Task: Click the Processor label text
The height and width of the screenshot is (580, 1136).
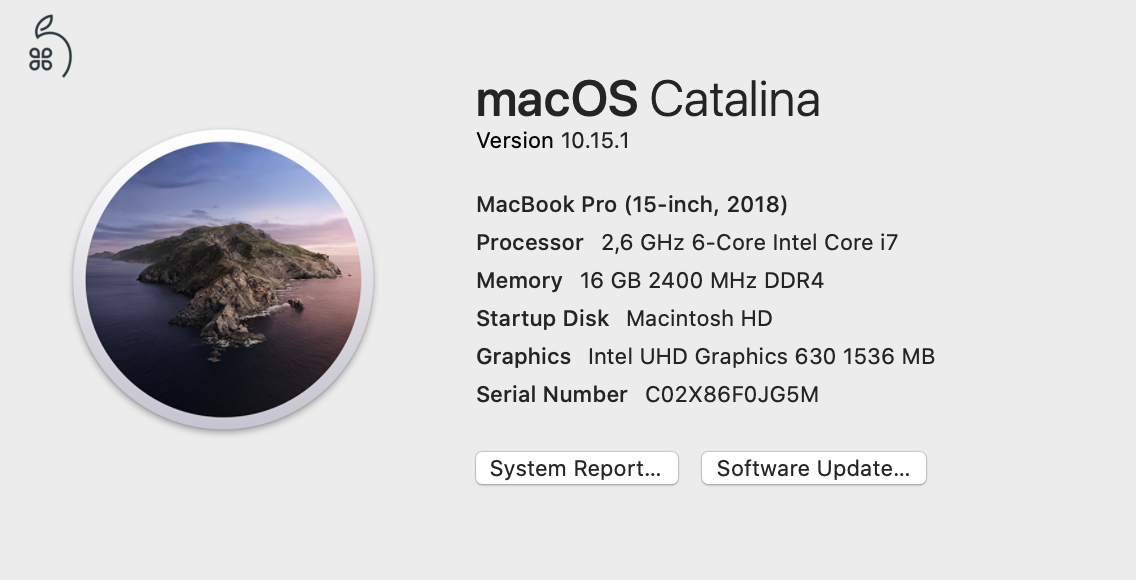Action: [x=530, y=242]
